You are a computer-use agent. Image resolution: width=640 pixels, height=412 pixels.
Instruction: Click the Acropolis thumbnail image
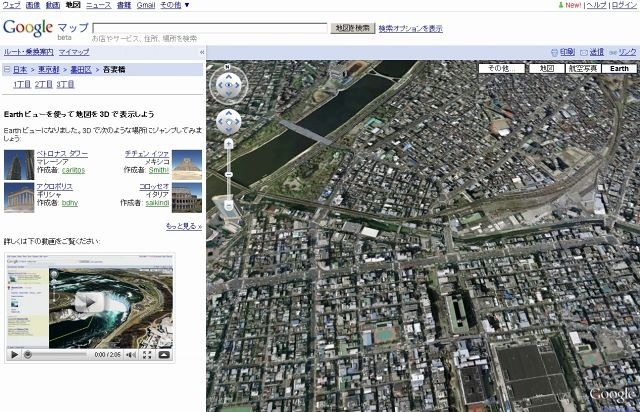point(19,198)
